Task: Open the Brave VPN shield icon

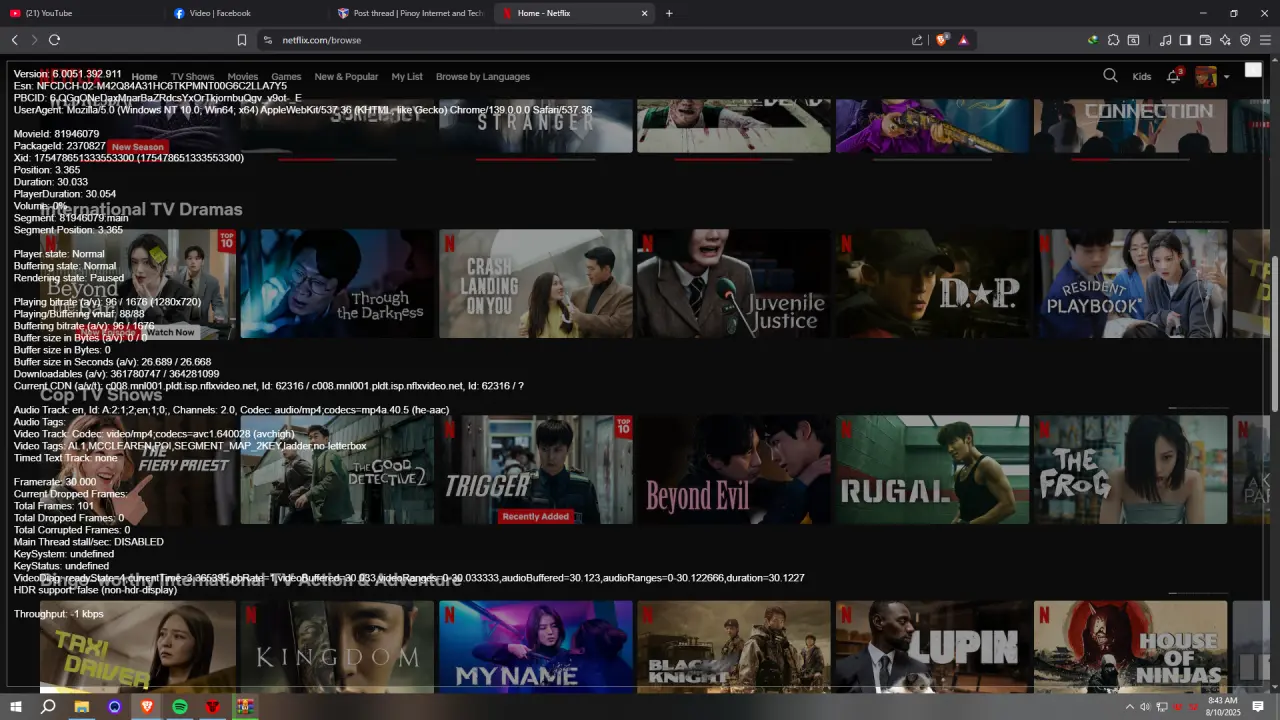Action: click(x=1245, y=40)
